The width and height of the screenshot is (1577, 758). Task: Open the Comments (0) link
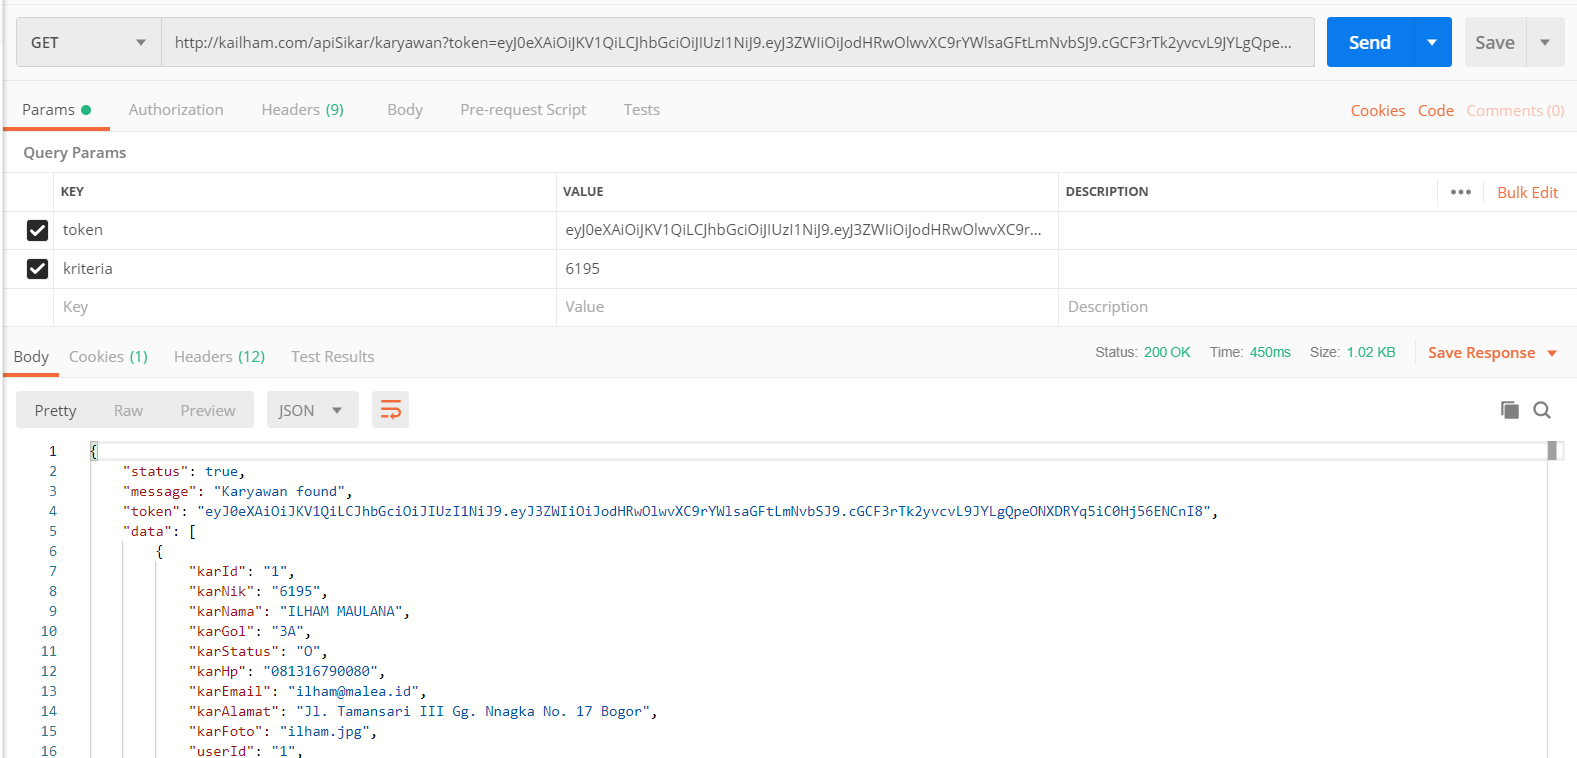click(x=1515, y=111)
